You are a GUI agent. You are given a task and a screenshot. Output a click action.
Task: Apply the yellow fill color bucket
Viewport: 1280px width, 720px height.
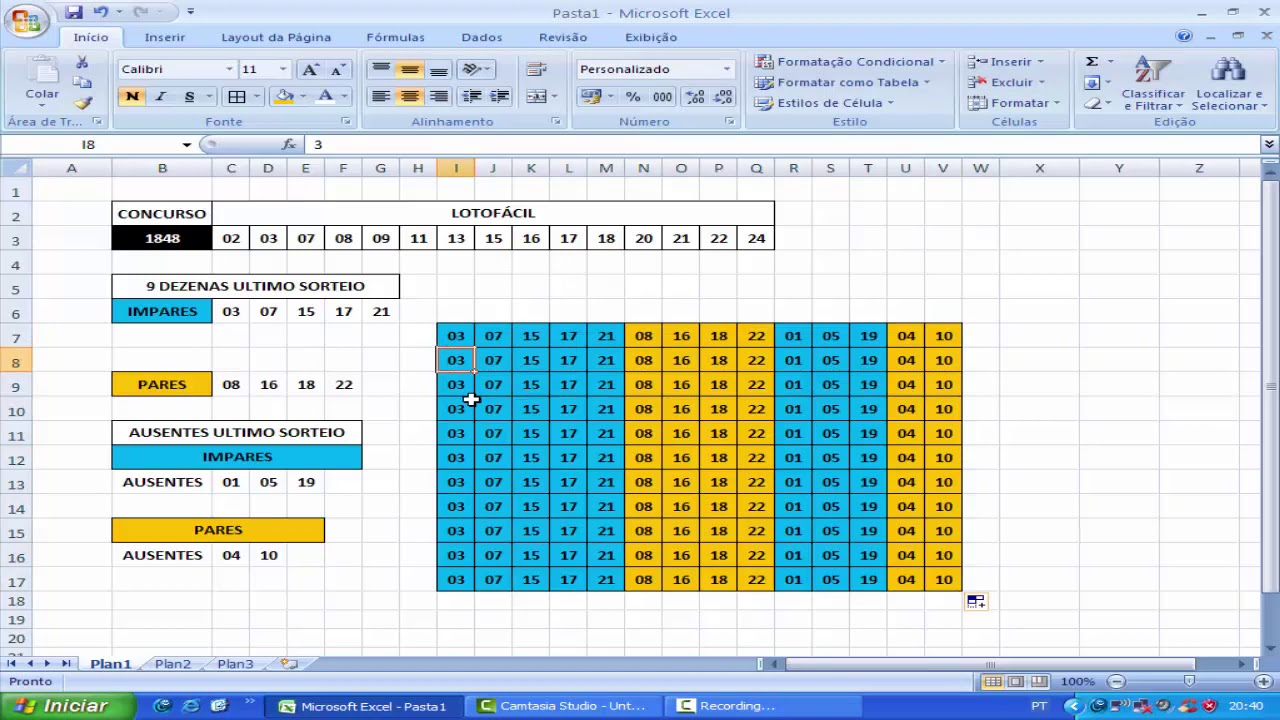284,97
